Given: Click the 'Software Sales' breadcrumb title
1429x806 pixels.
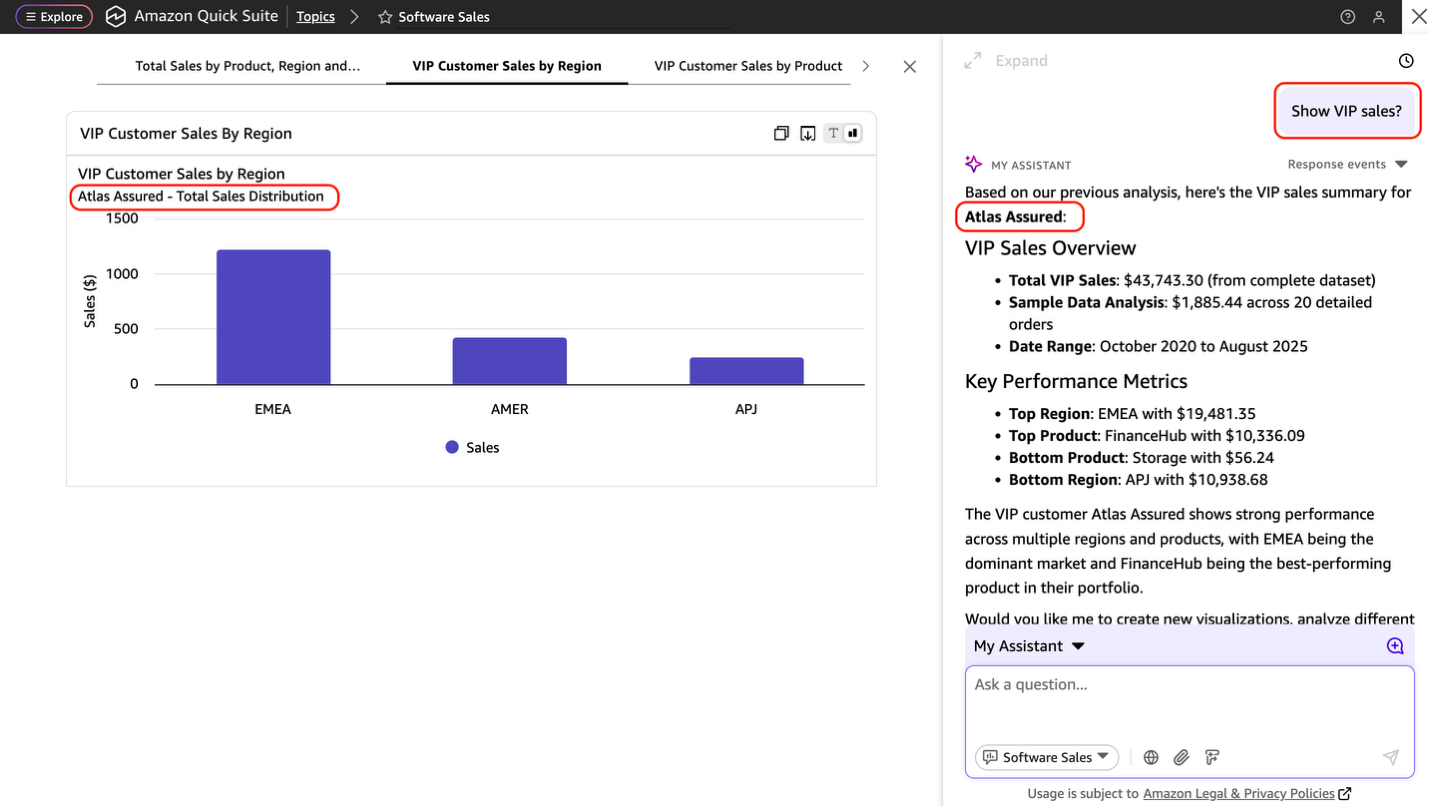Looking at the screenshot, I should (x=444, y=17).
